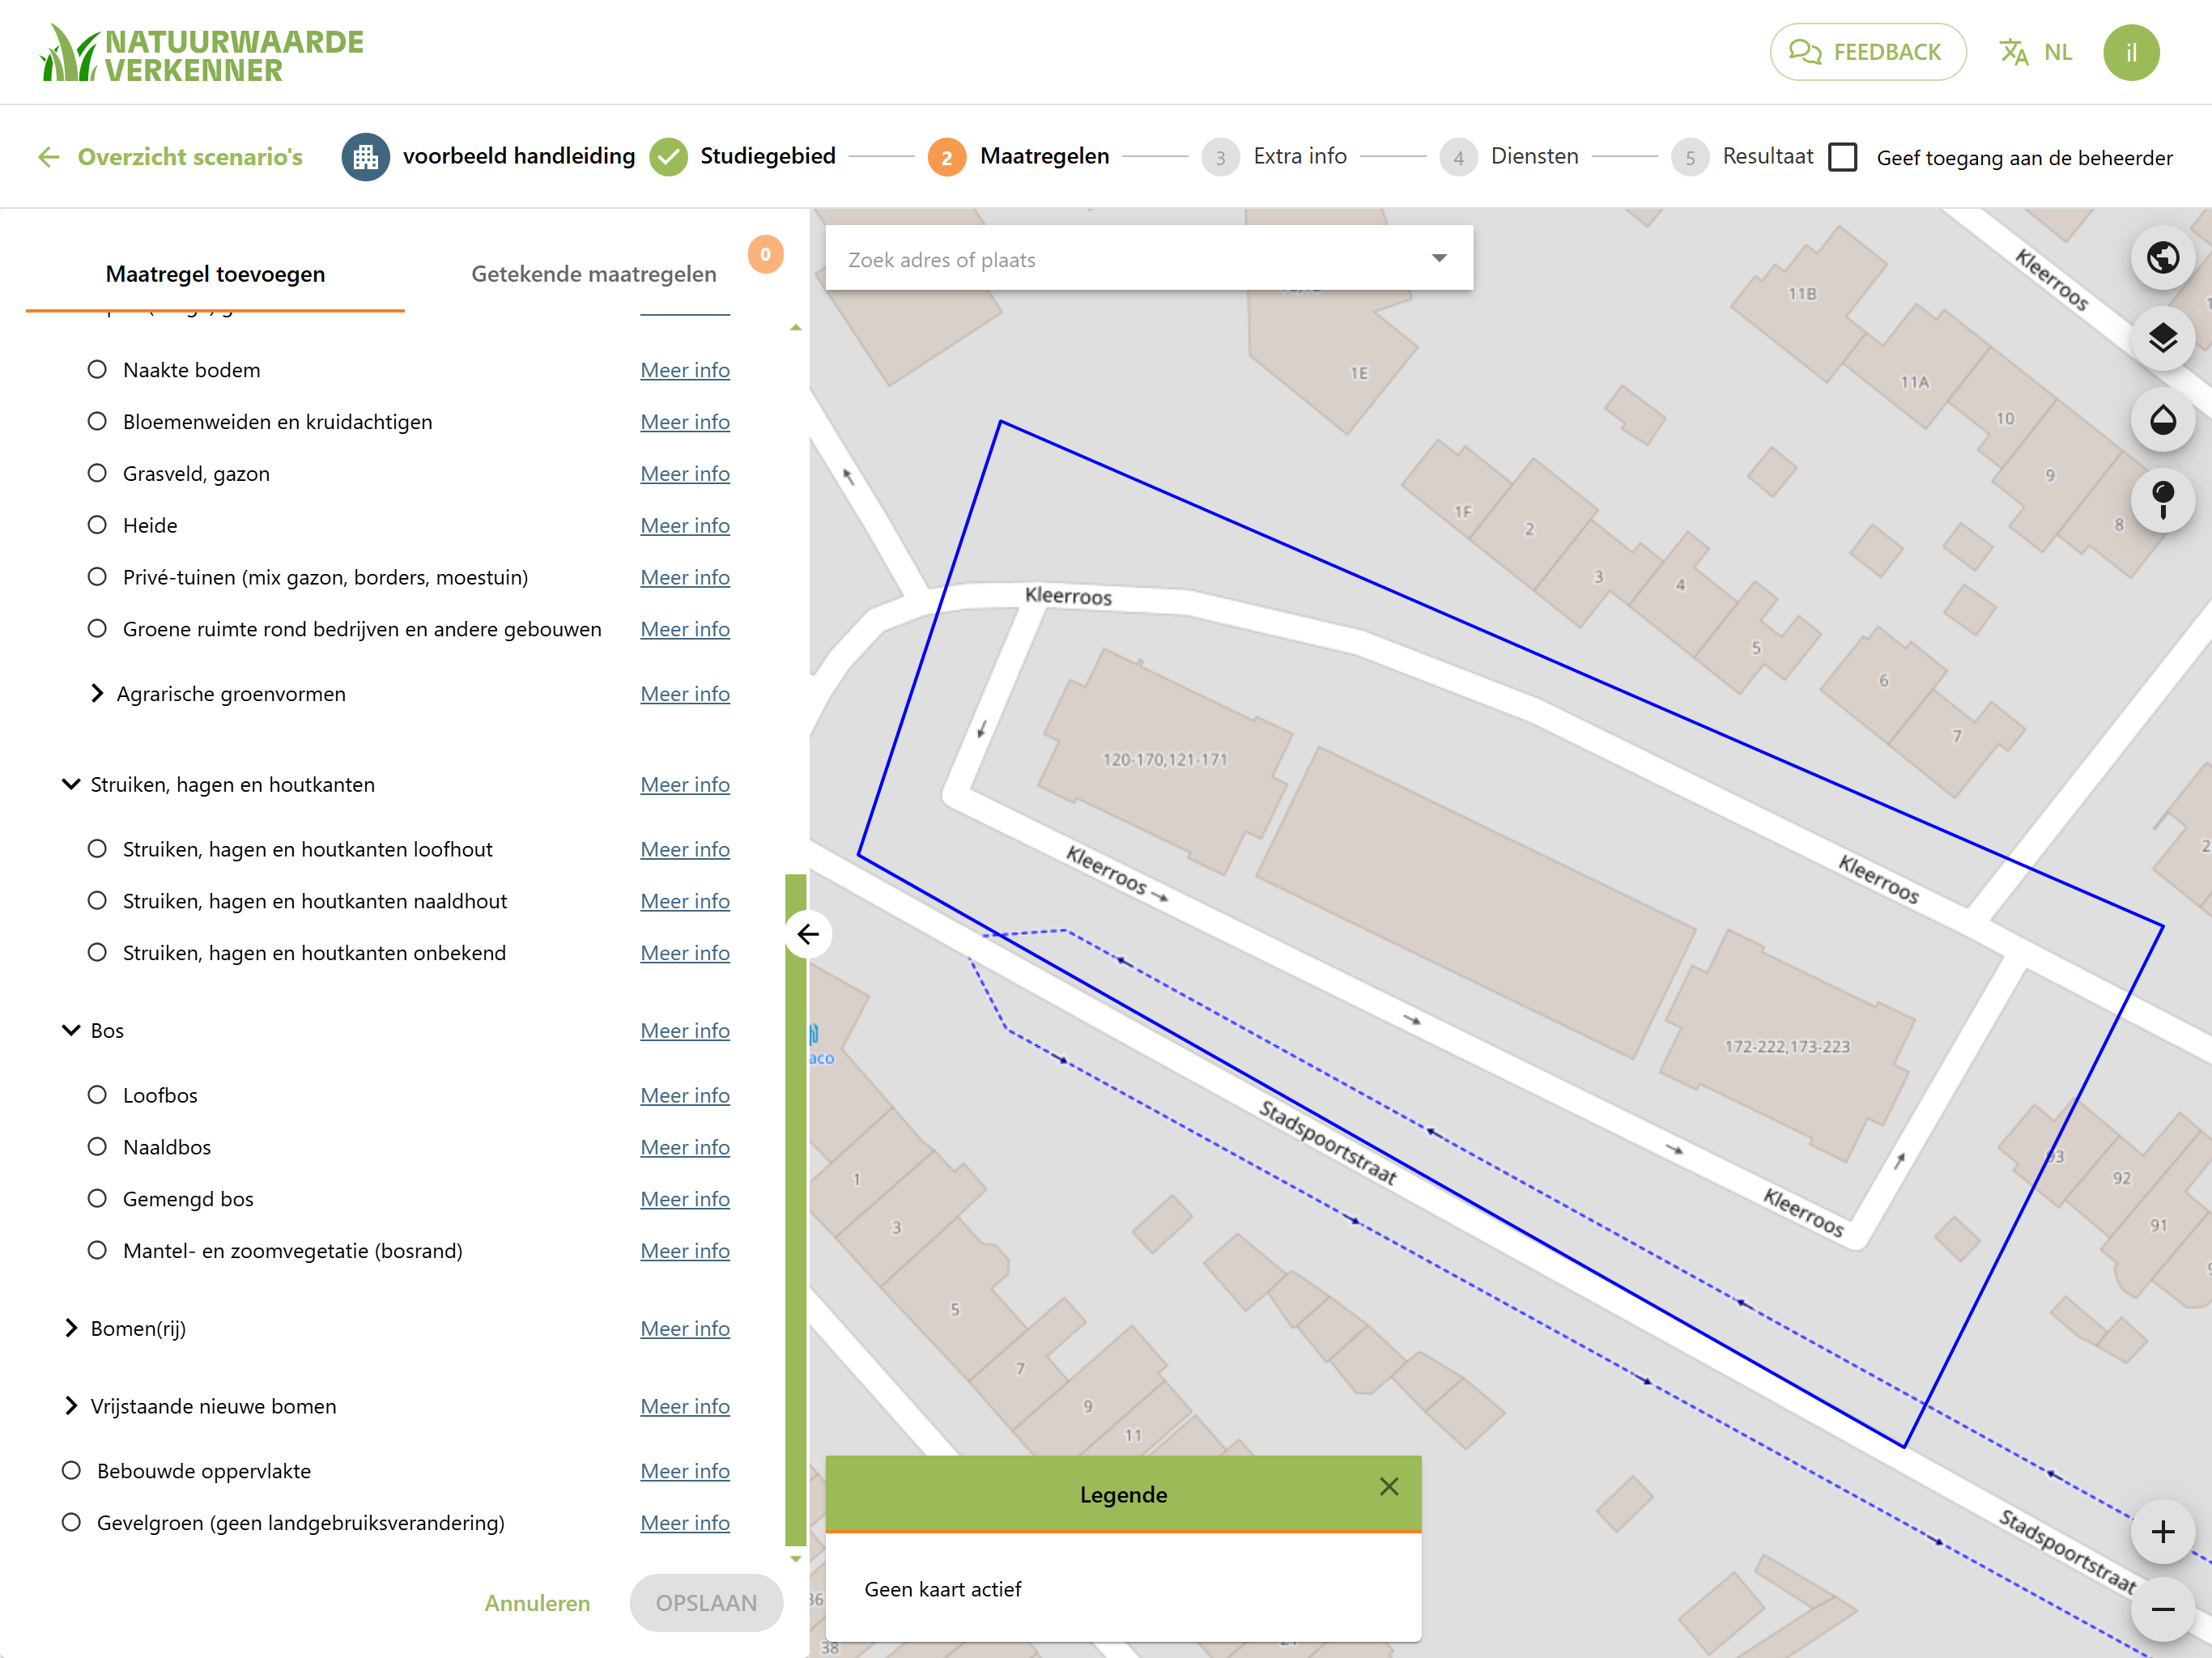Expand the Bomen(rij) group
The height and width of the screenshot is (1658, 2212).
point(71,1328)
